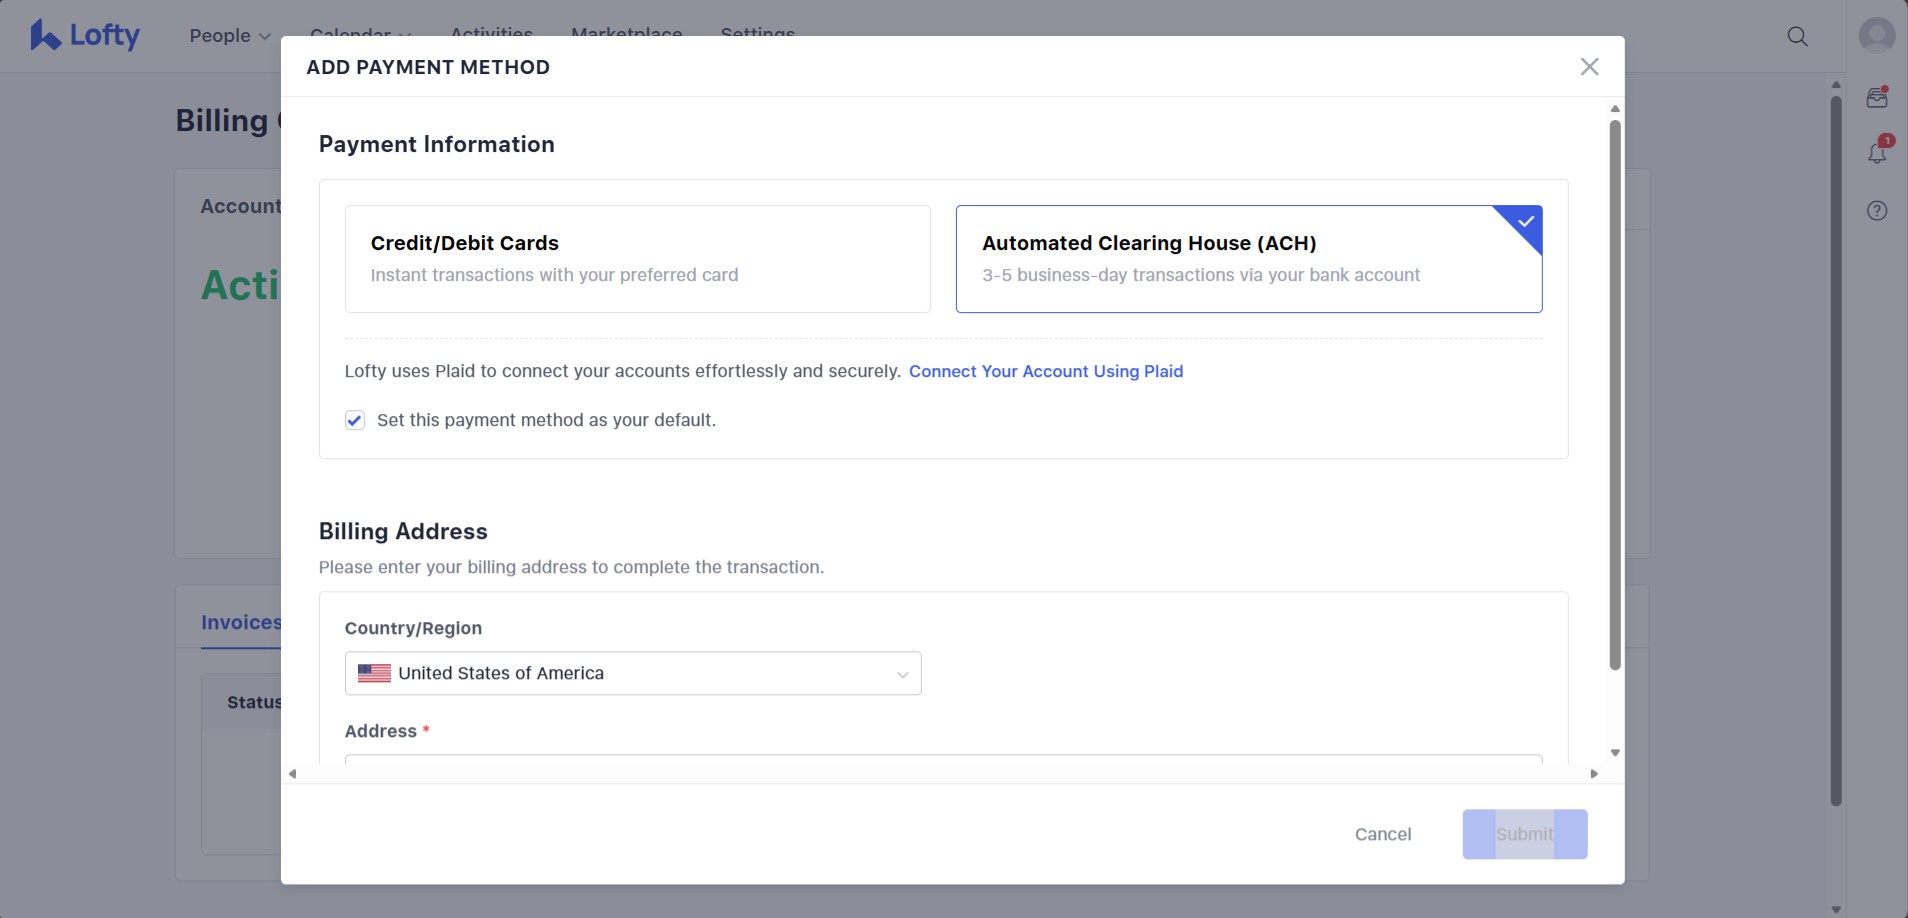Click the US flag icon in country field
The width and height of the screenshot is (1908, 918).
point(374,674)
